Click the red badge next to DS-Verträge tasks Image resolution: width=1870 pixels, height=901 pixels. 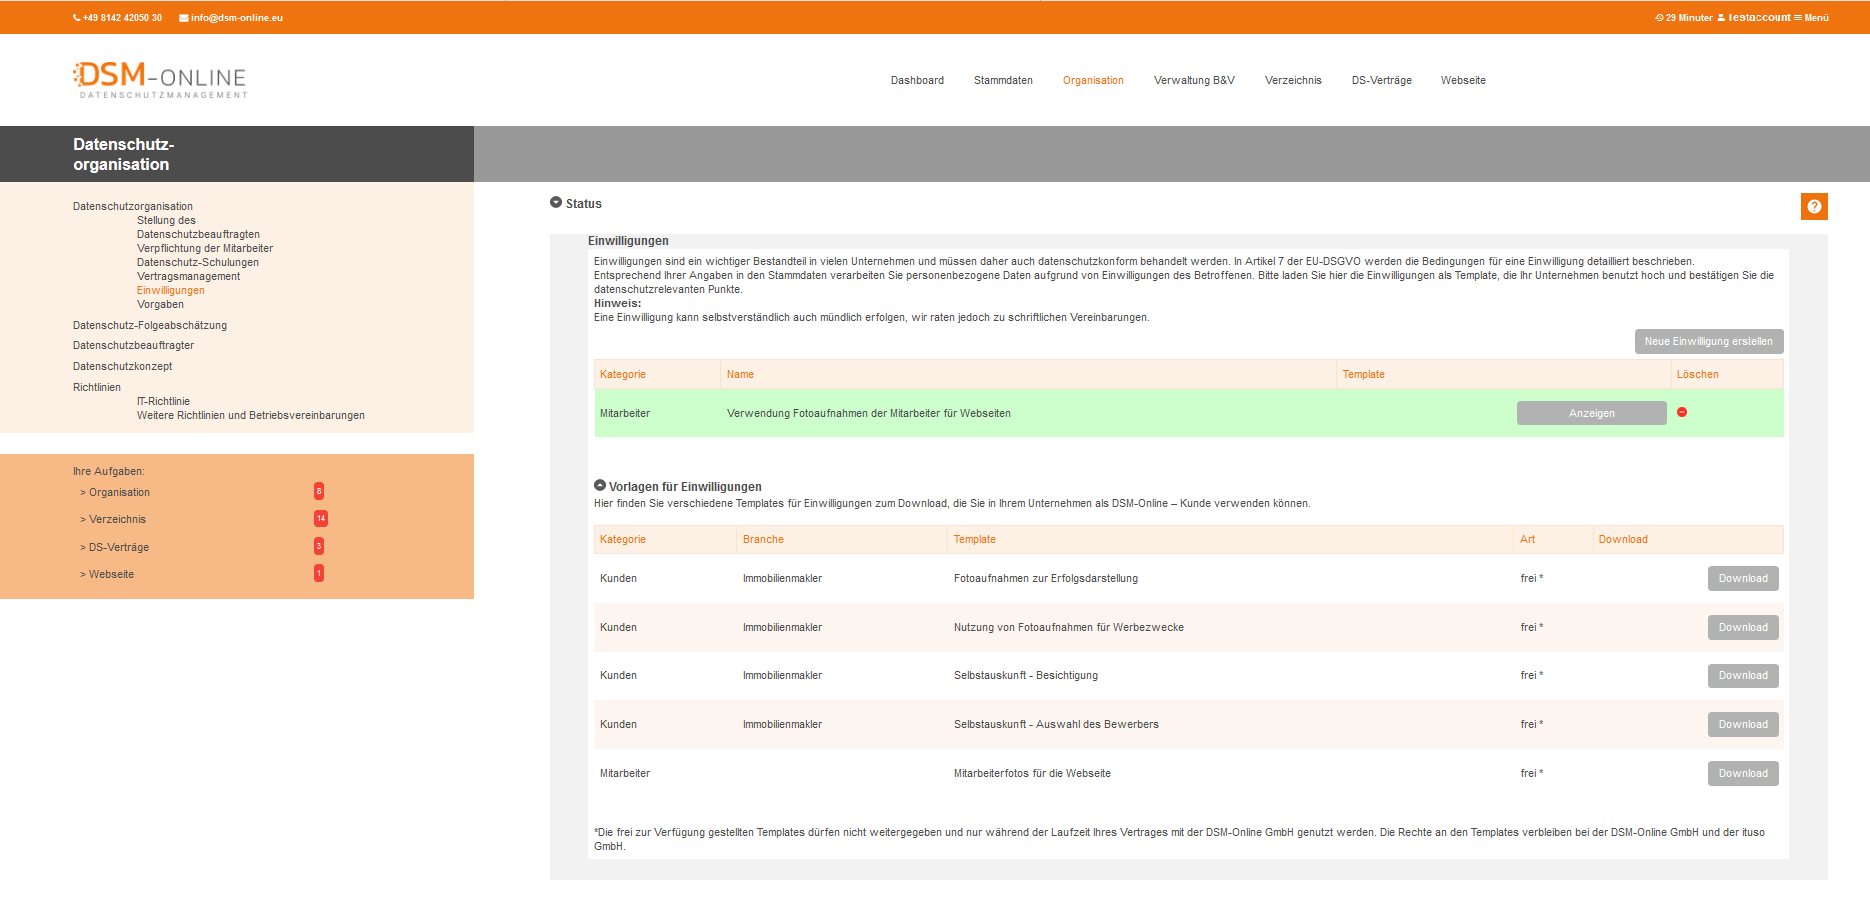[319, 546]
